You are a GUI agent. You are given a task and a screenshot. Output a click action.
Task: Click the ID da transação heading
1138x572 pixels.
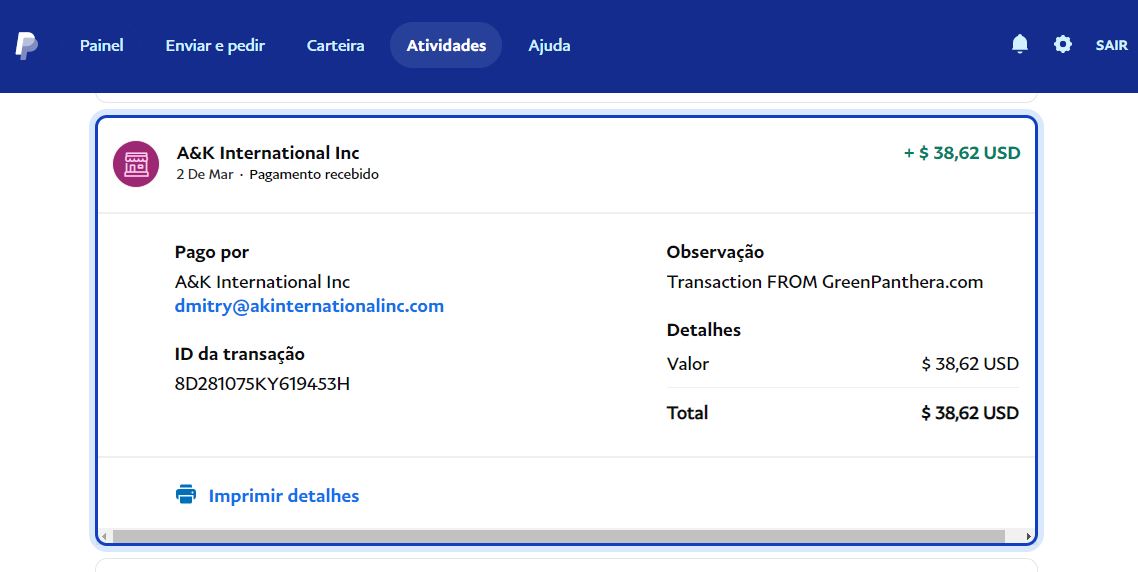[240, 354]
